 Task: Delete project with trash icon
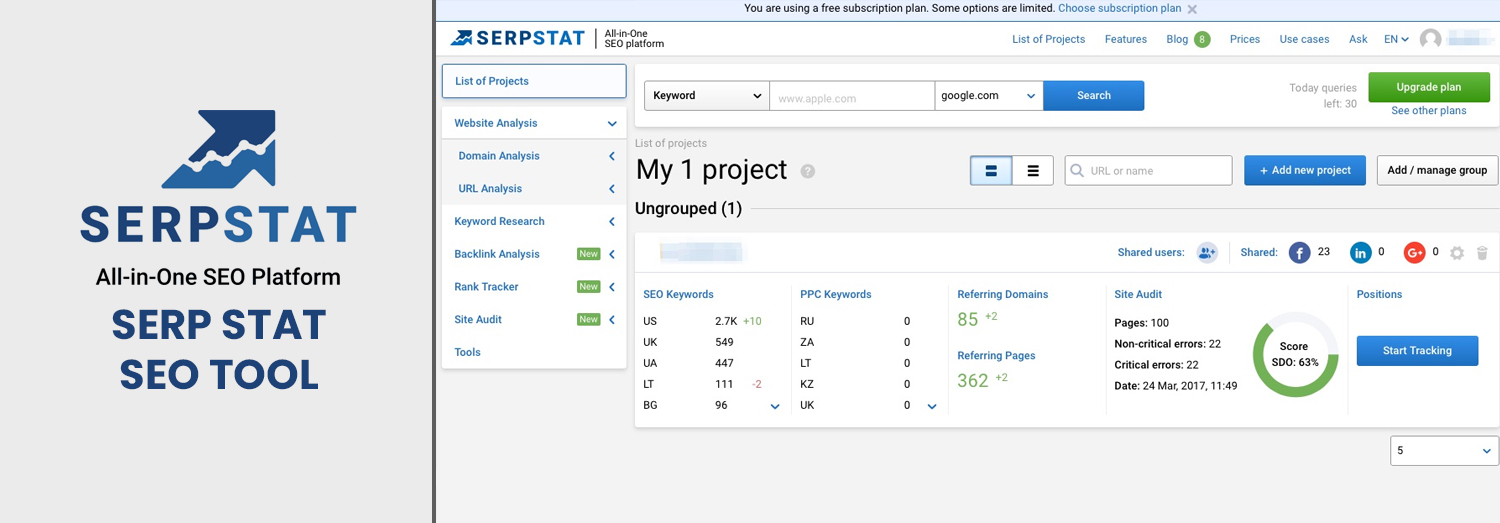[x=1482, y=253]
